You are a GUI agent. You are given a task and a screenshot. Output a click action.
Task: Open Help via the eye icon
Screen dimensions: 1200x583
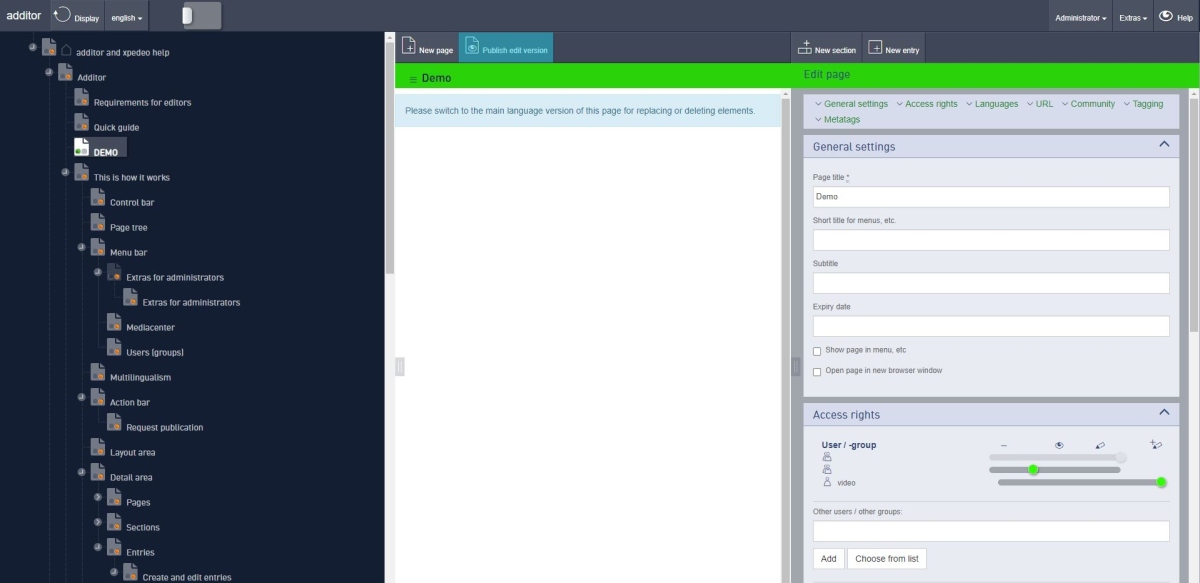(1165, 16)
